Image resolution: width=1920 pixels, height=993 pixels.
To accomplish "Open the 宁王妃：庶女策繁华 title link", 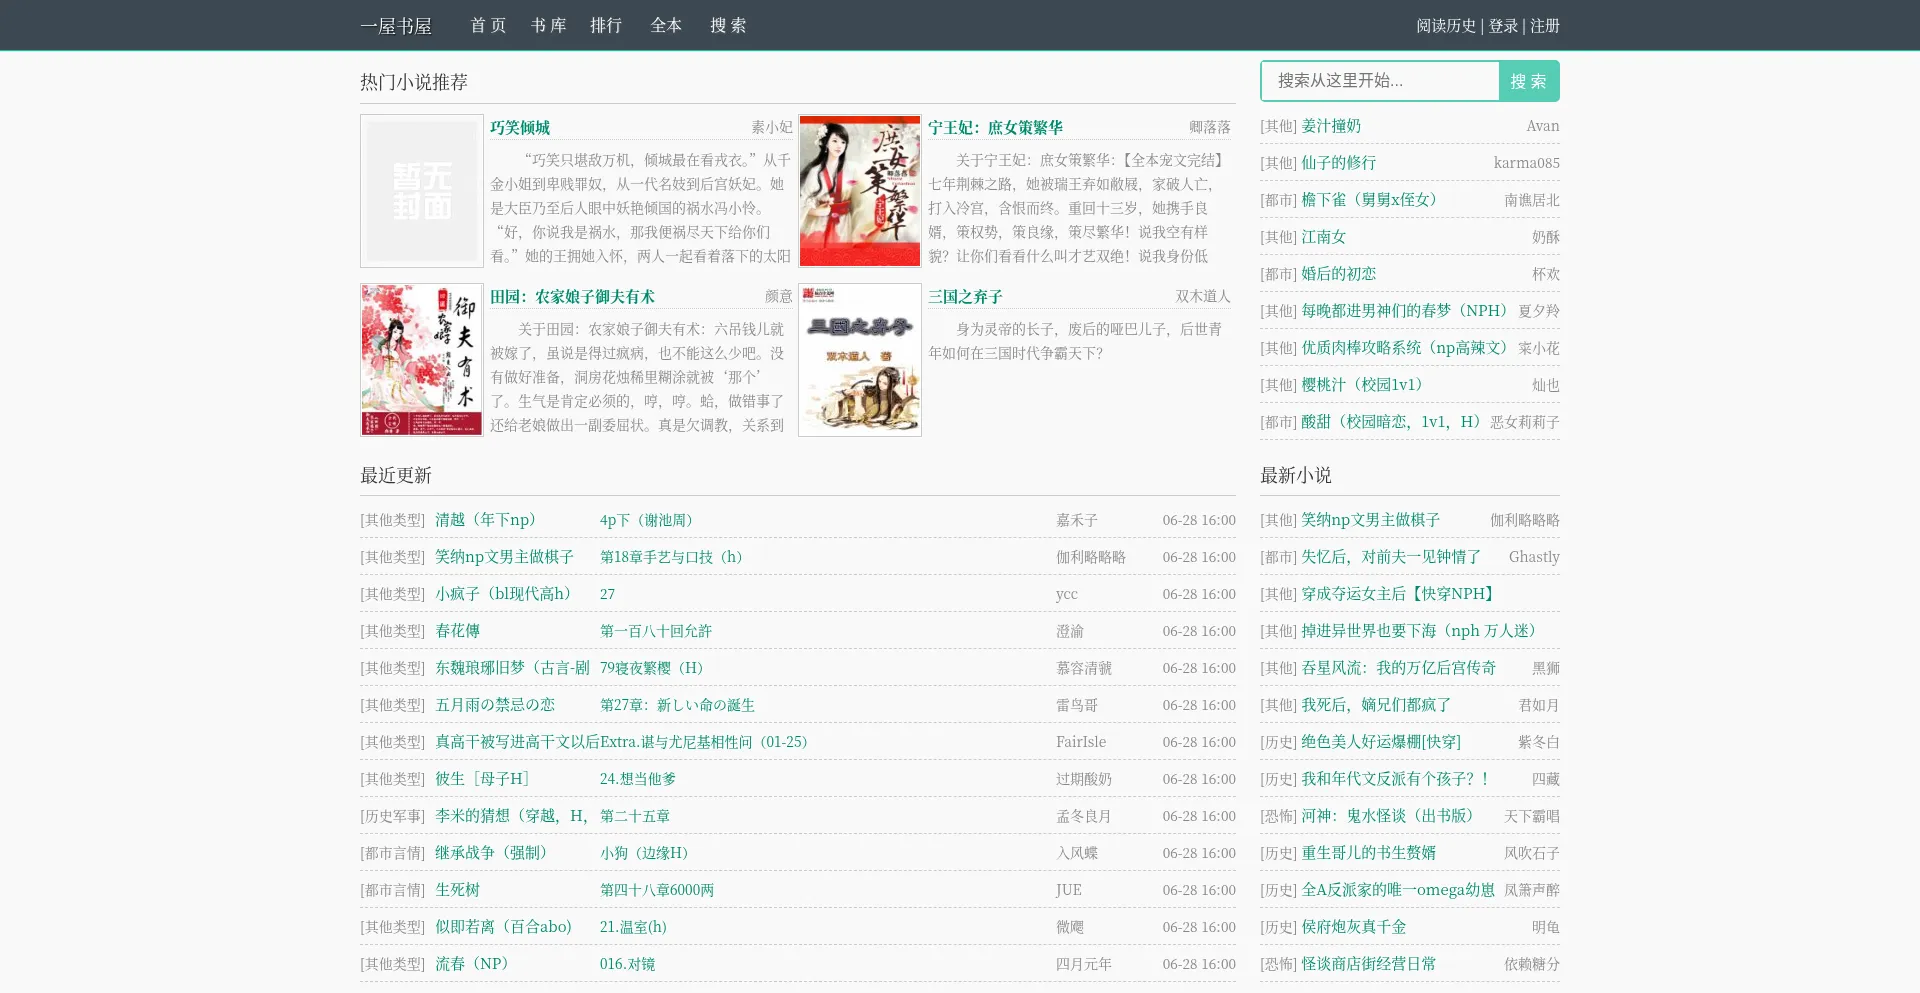I will point(995,127).
